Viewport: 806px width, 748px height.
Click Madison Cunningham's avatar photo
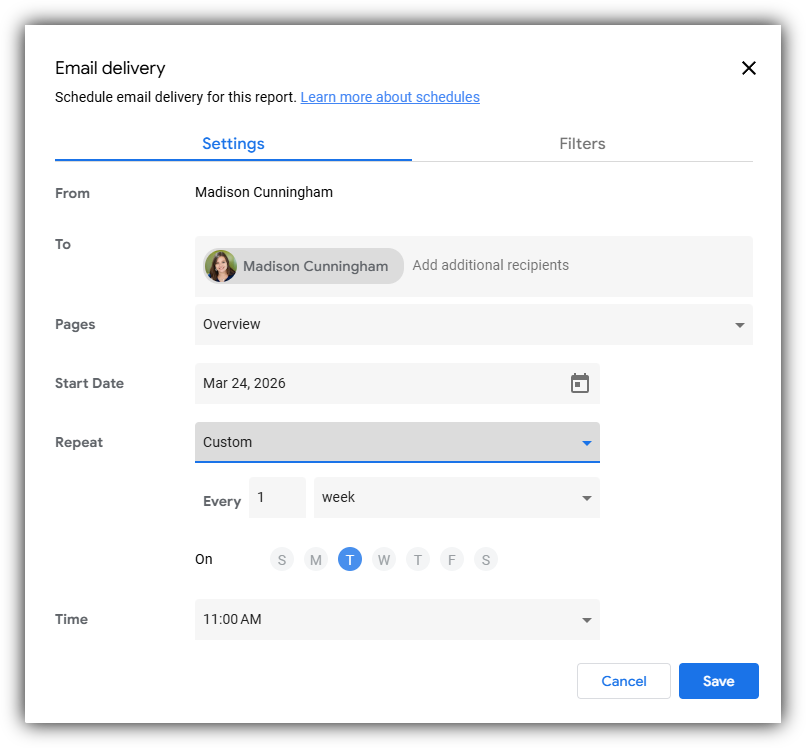221,266
